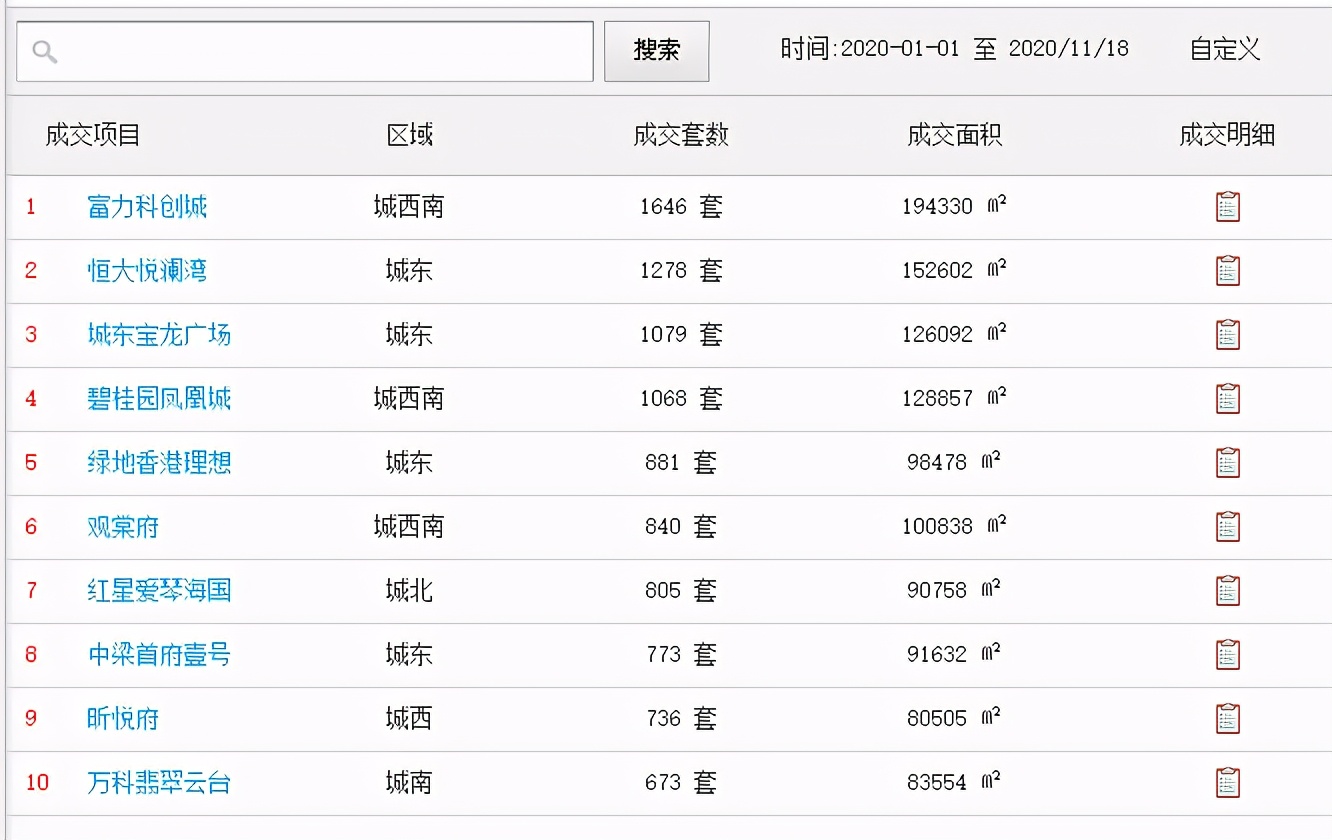Click the search input field
This screenshot has width=1332, height=840.
[x=300, y=49]
